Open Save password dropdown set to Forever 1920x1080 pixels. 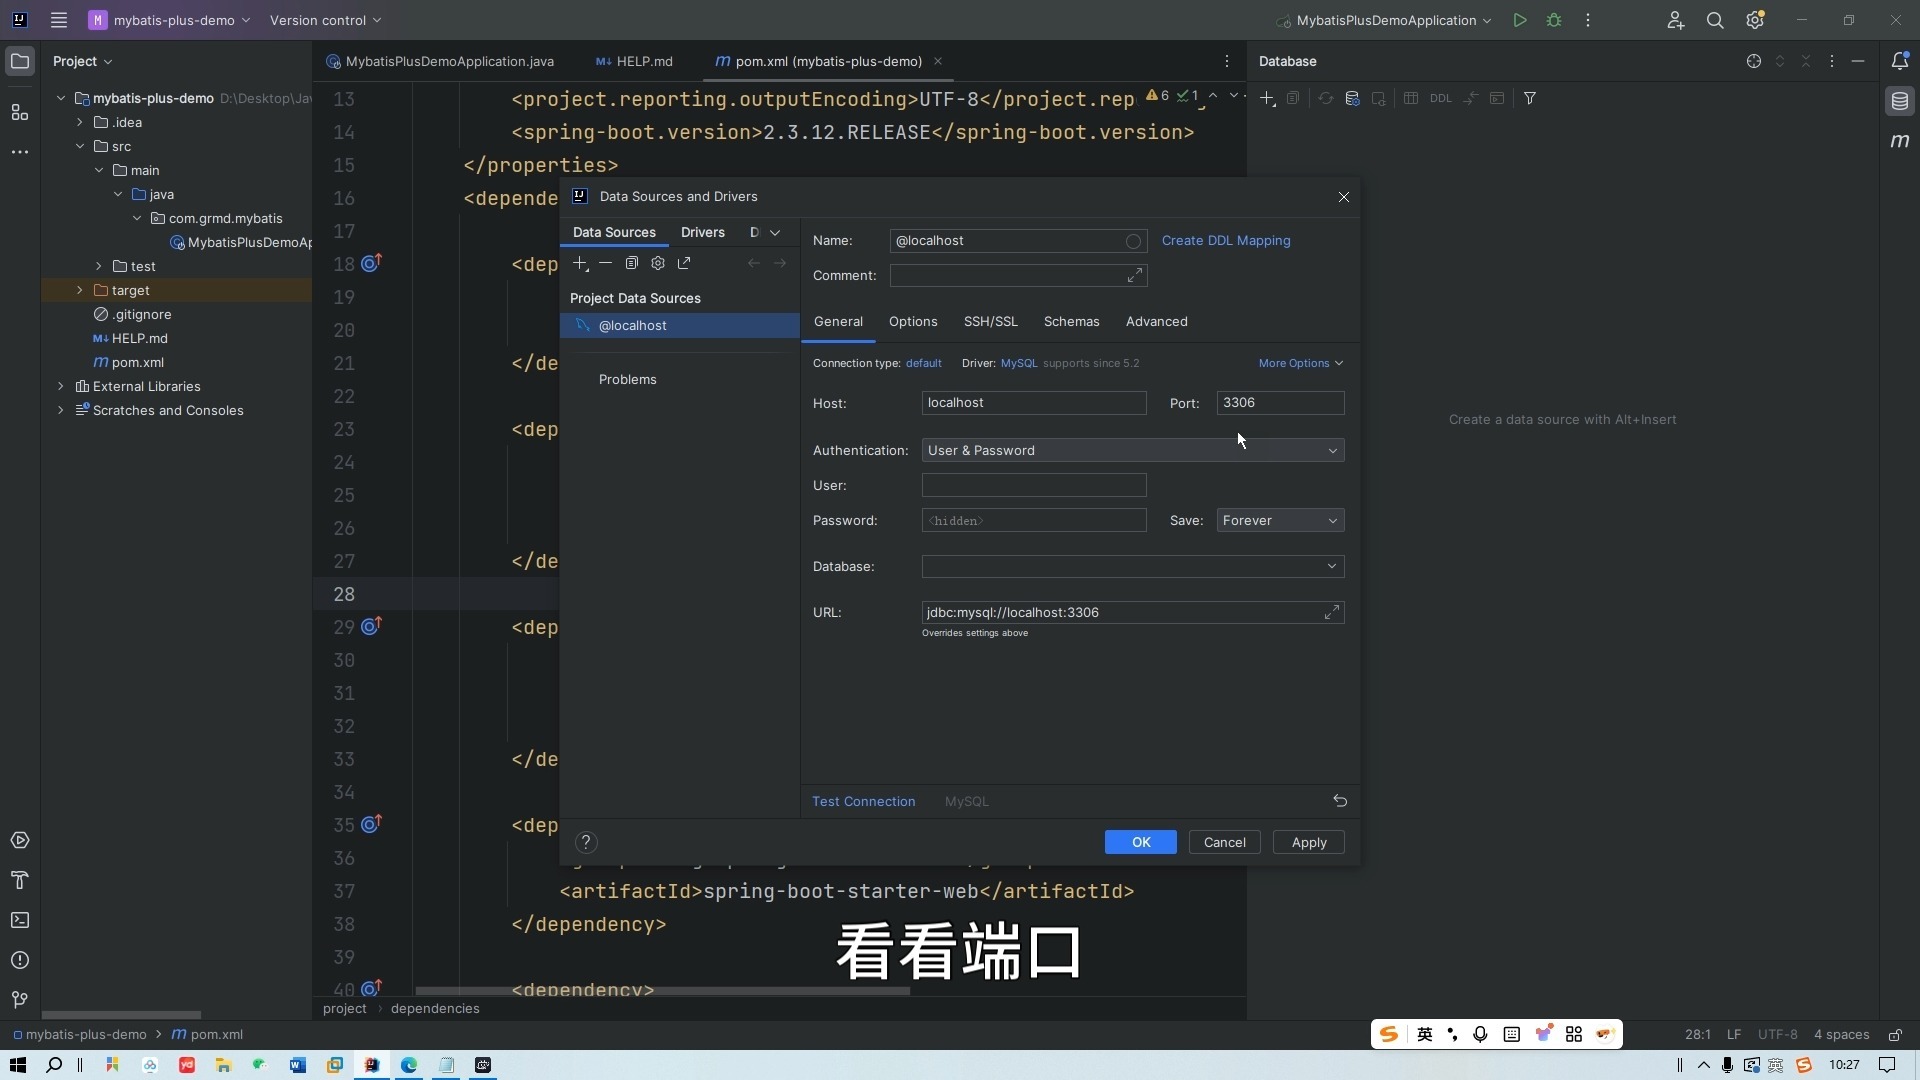[x=1280, y=520]
